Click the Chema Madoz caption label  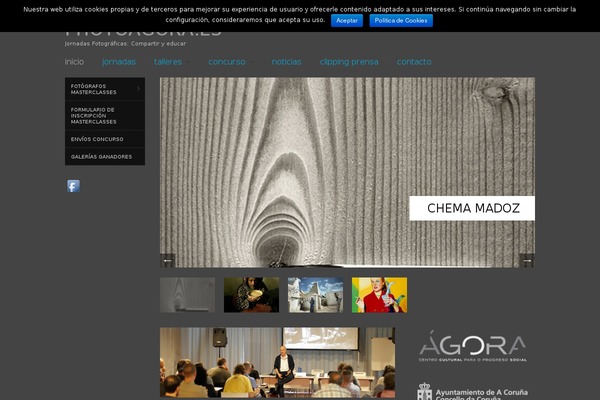tap(472, 208)
